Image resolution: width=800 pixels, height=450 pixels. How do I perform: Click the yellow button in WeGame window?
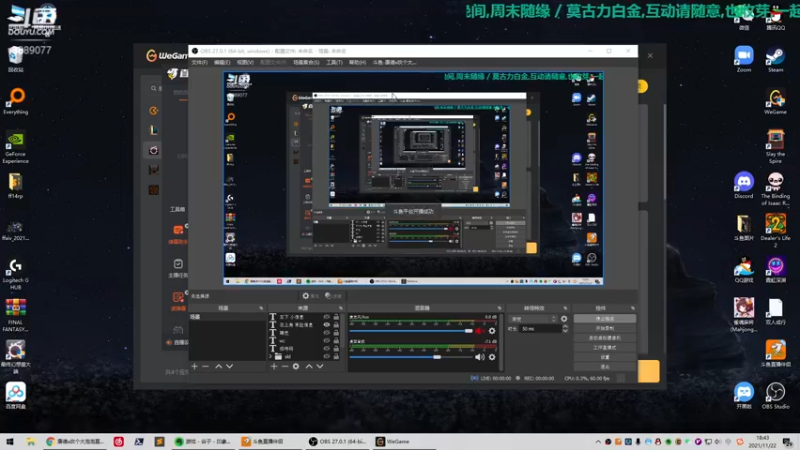tap(648, 371)
